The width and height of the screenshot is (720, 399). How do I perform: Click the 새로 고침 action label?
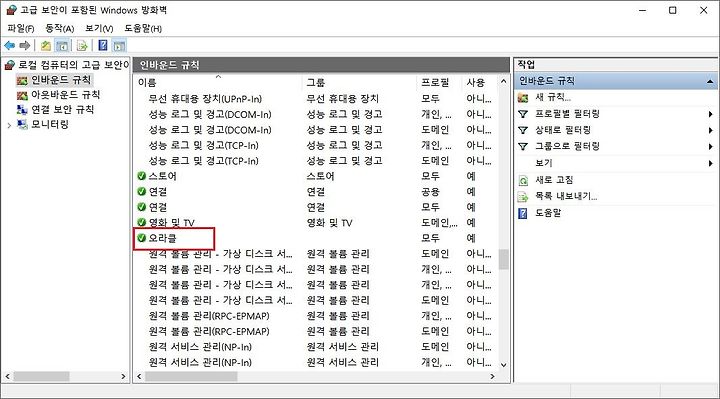click(554, 180)
